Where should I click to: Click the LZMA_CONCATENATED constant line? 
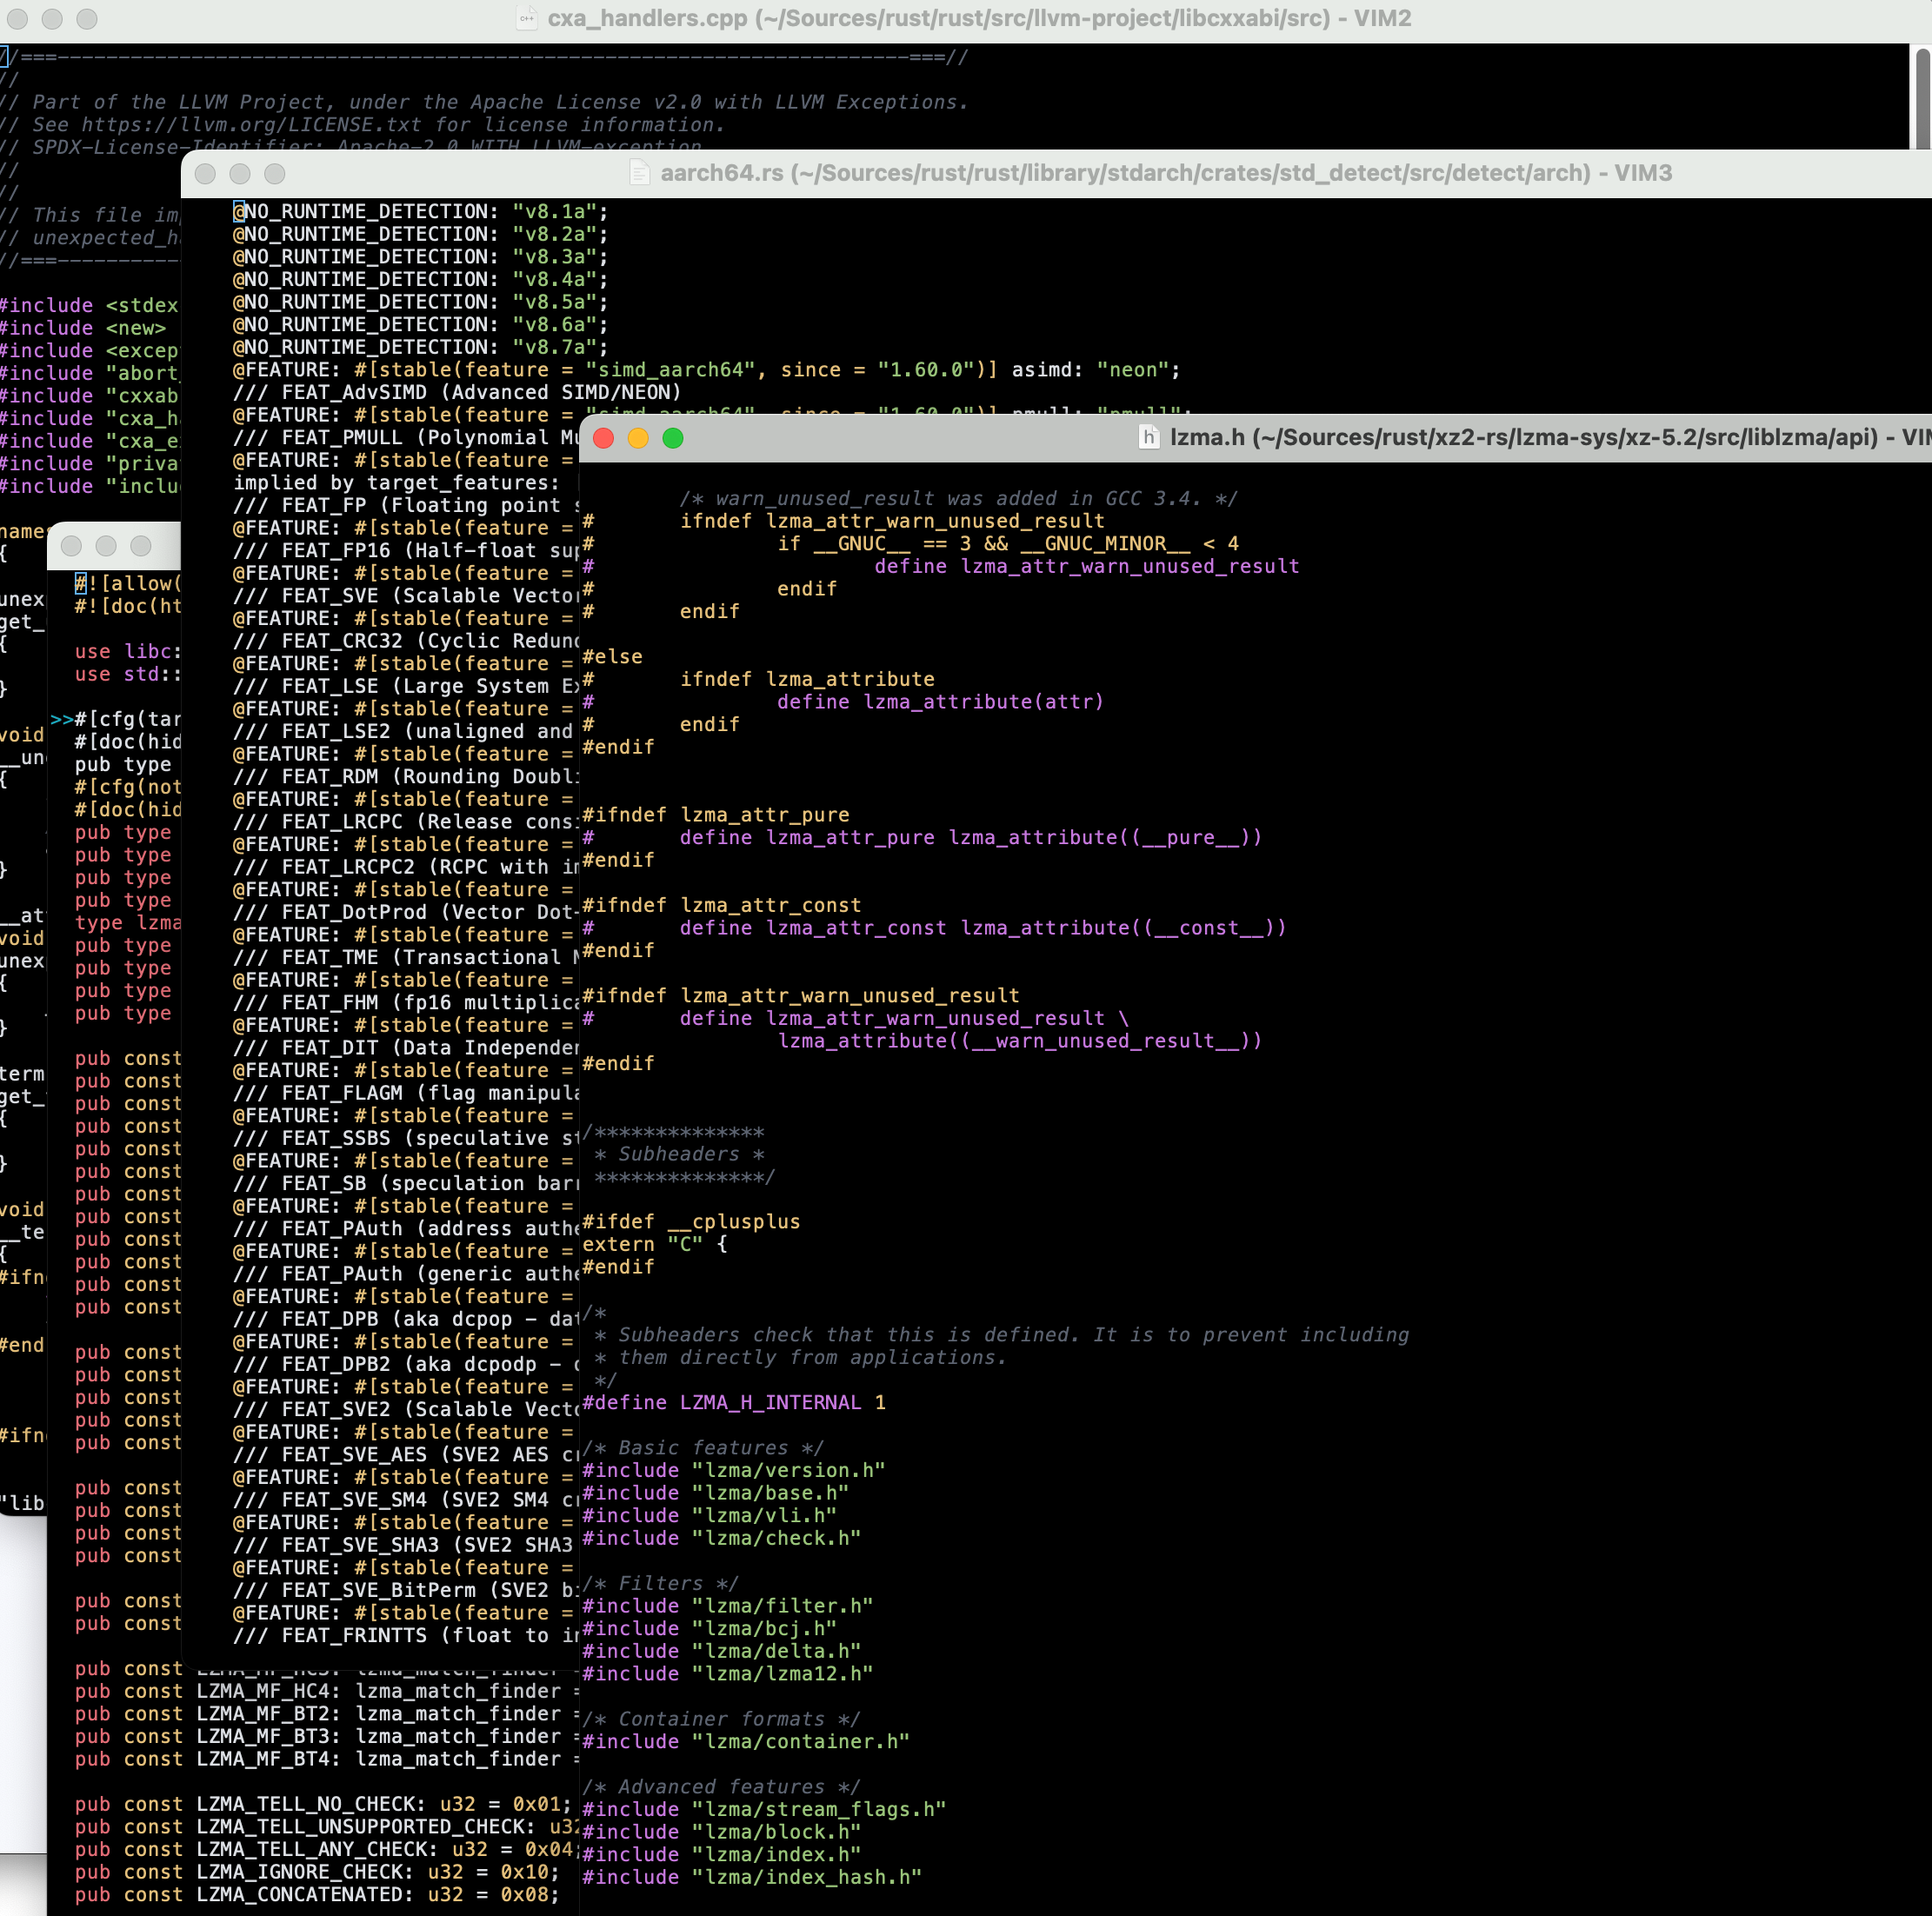click(x=317, y=1895)
